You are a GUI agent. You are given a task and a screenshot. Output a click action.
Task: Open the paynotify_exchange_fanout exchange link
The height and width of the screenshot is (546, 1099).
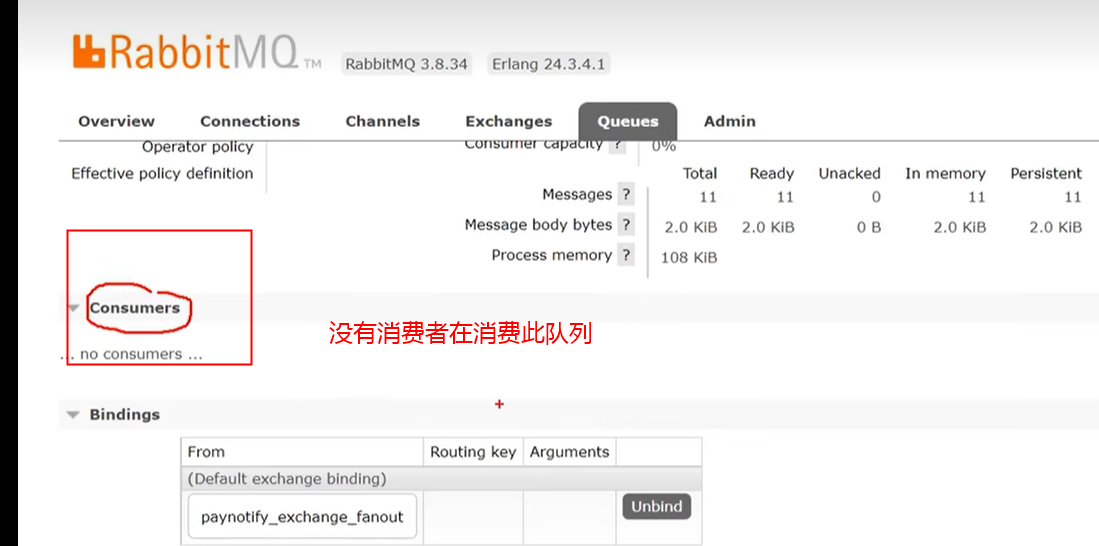click(302, 517)
